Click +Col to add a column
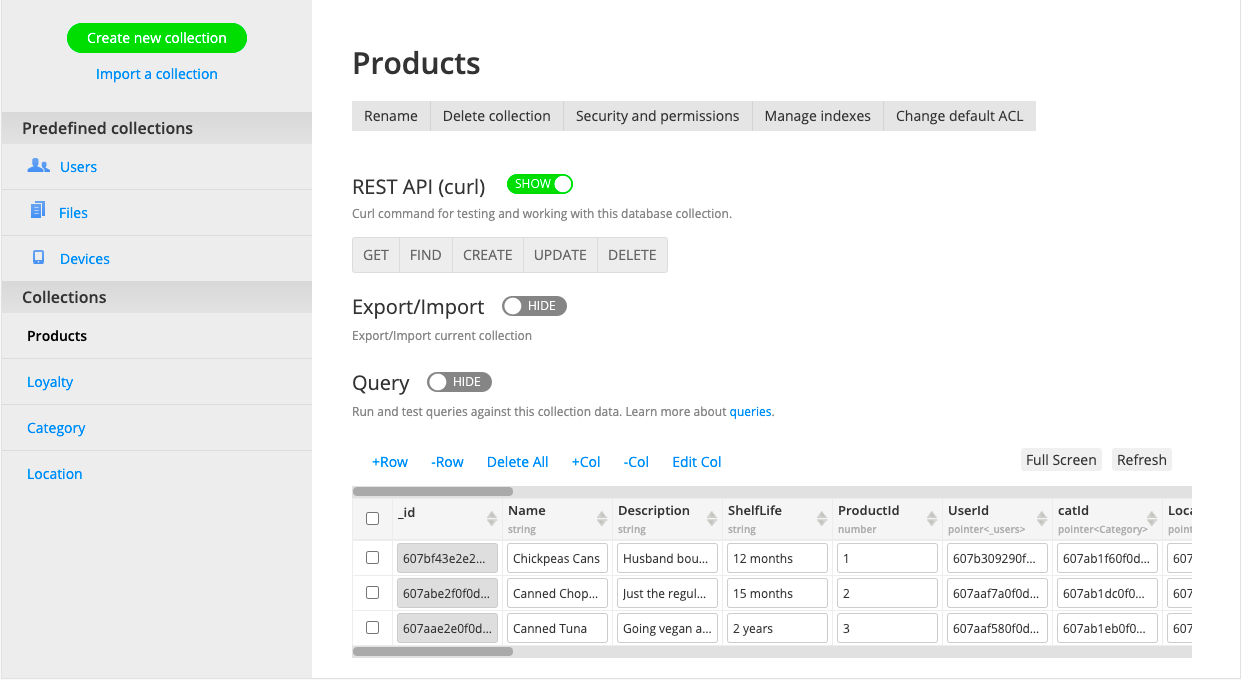The image size is (1241, 680). tap(586, 462)
